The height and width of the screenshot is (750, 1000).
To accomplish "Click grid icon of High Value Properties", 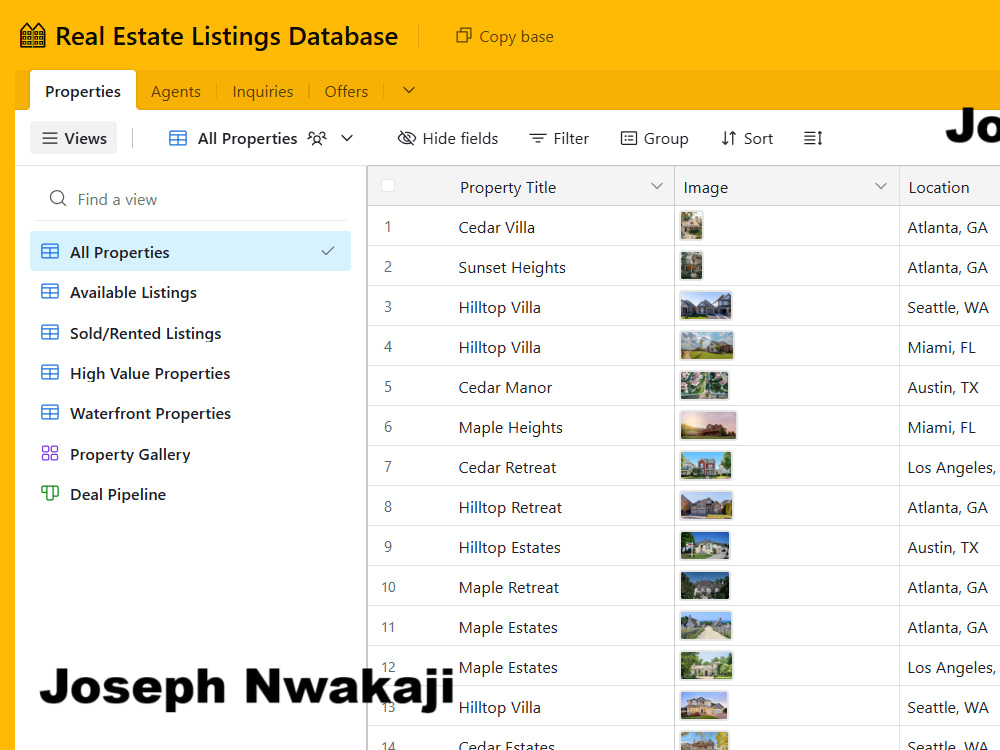I will pos(50,372).
